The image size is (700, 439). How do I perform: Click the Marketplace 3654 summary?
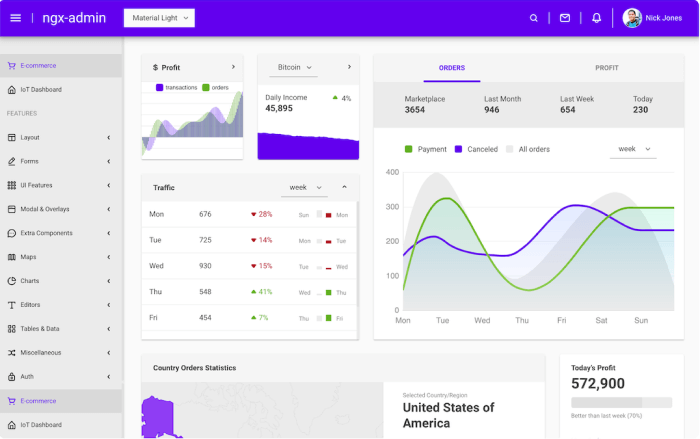click(425, 105)
